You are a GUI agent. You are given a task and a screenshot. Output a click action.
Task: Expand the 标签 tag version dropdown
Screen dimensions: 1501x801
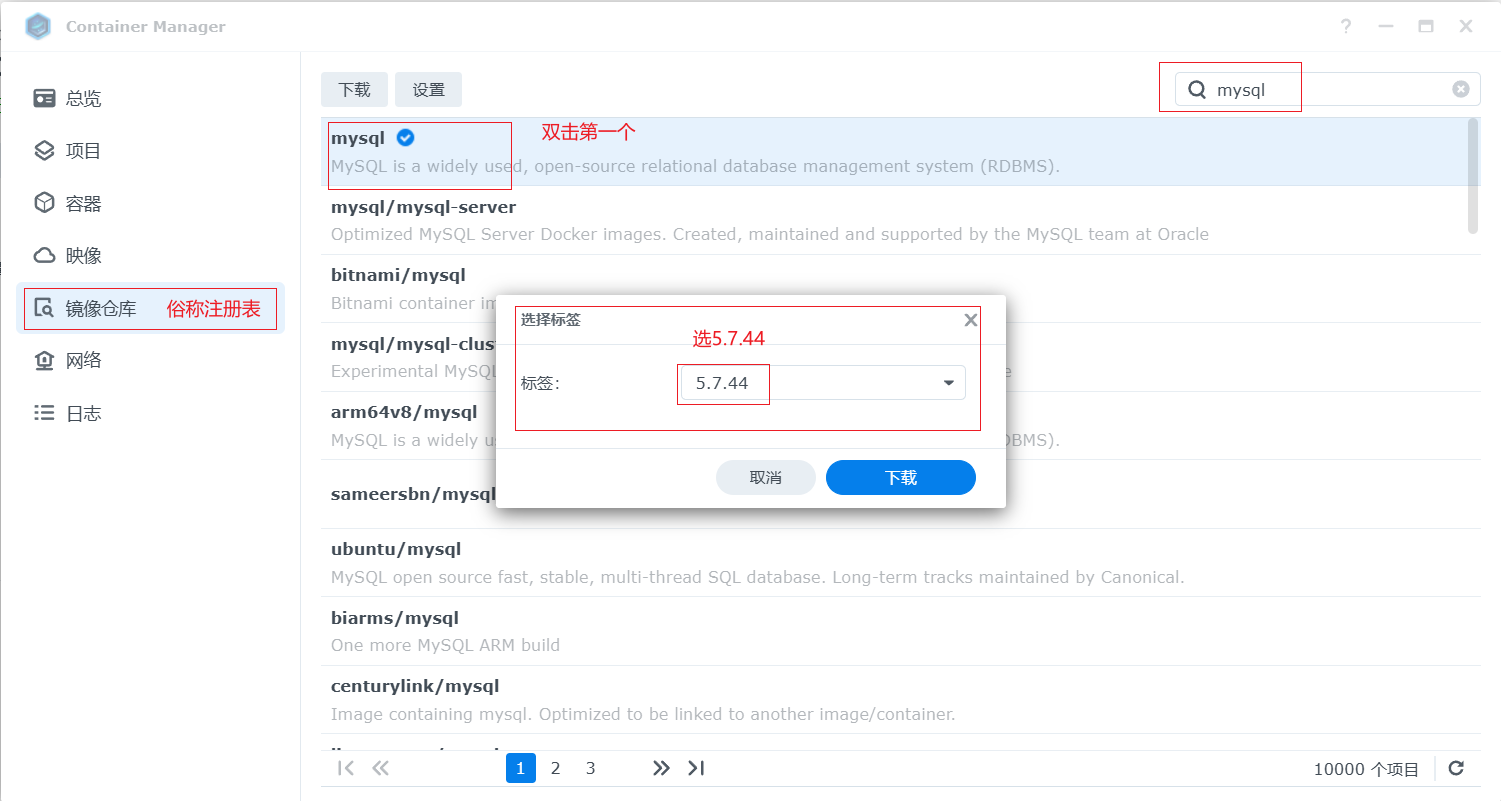pos(947,383)
